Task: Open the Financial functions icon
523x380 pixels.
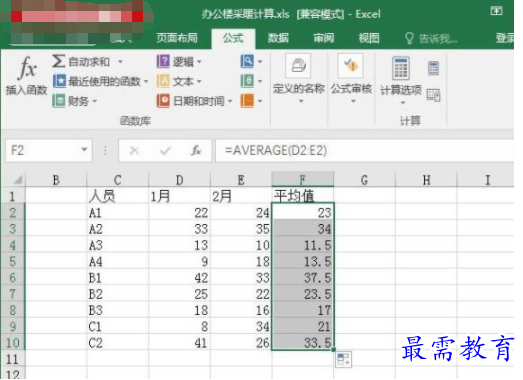Action: [59, 101]
